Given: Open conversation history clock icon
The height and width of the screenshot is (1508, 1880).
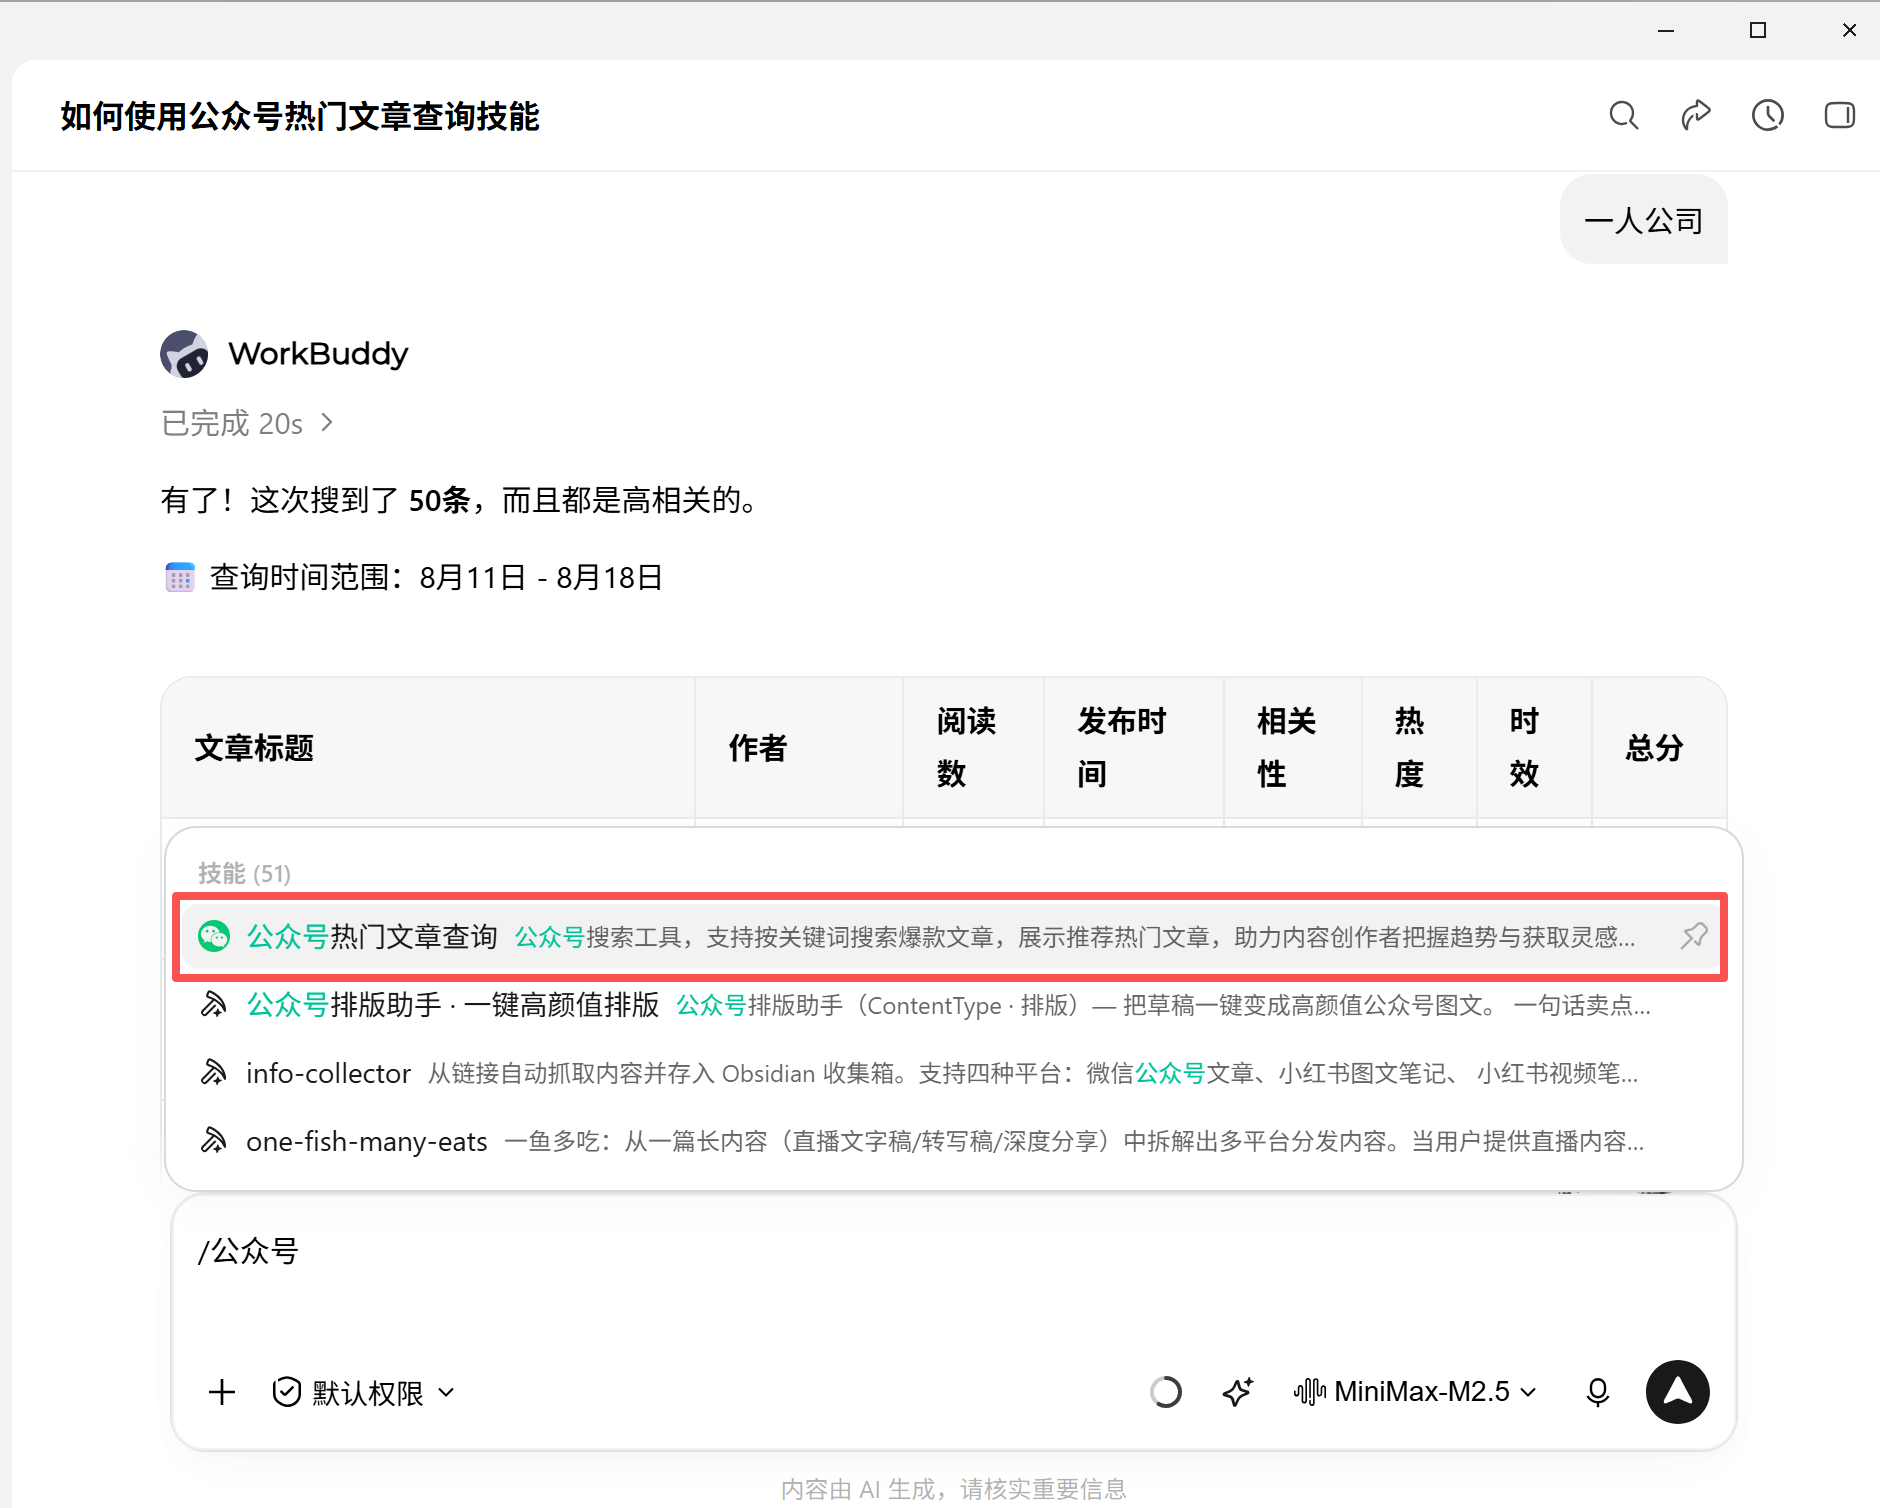Looking at the screenshot, I should click(x=1768, y=116).
